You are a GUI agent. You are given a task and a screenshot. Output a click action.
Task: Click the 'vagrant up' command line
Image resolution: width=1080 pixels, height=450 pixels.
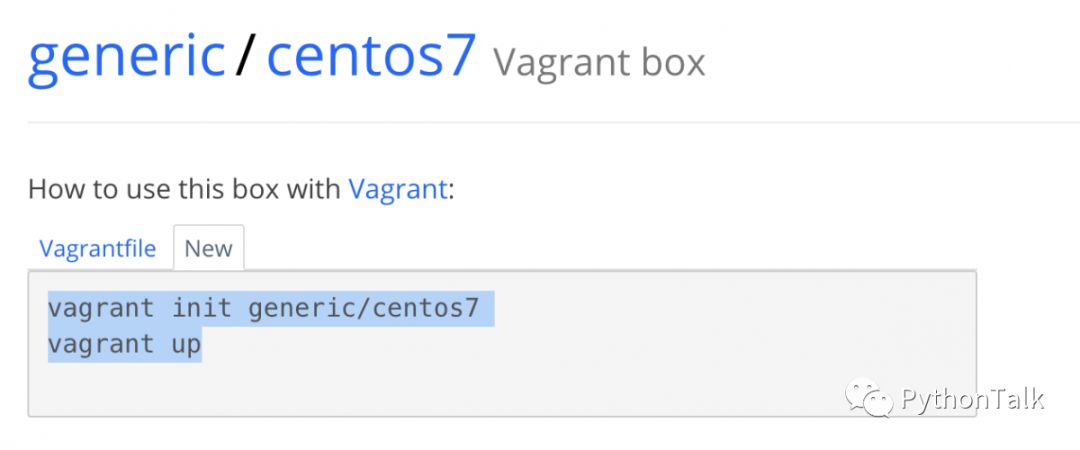[x=124, y=345]
